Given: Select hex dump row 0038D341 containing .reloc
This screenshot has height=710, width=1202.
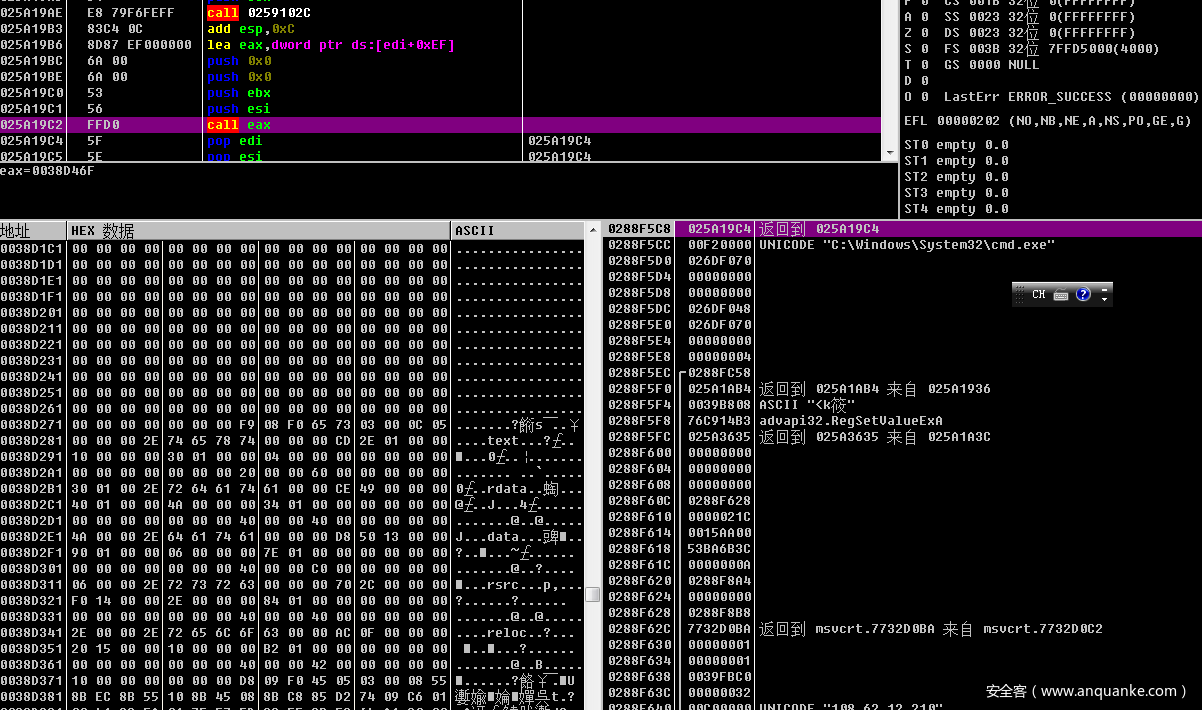Looking at the screenshot, I should pyautogui.click(x=292, y=633).
